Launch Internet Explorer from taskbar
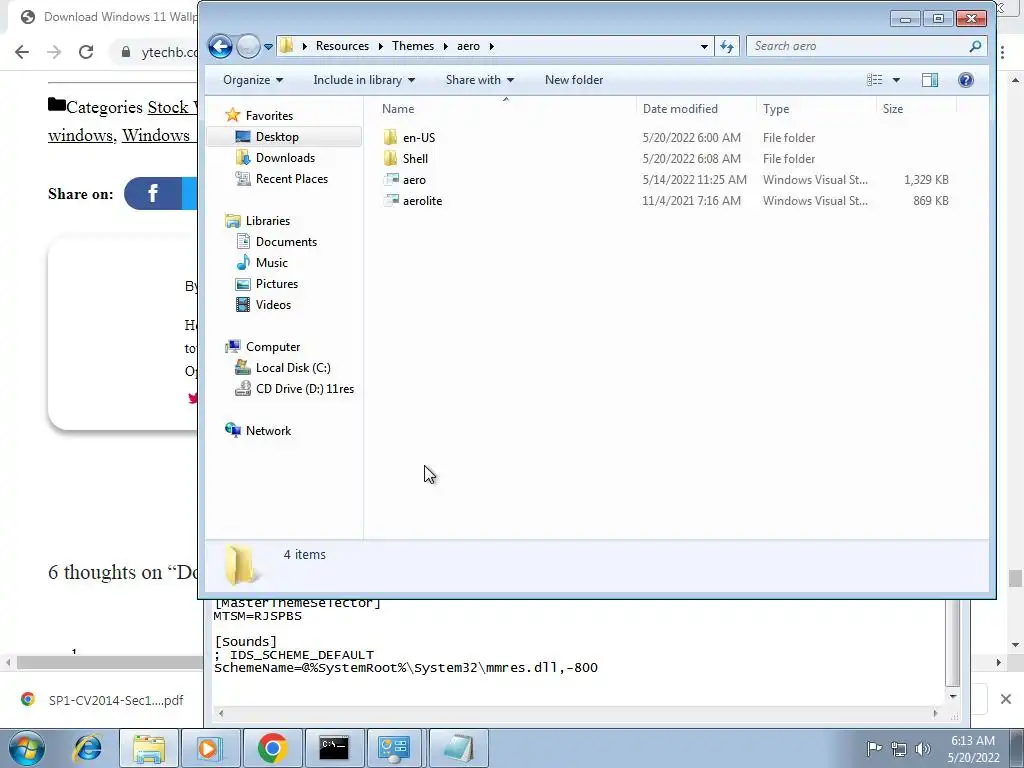 pyautogui.click(x=88, y=748)
